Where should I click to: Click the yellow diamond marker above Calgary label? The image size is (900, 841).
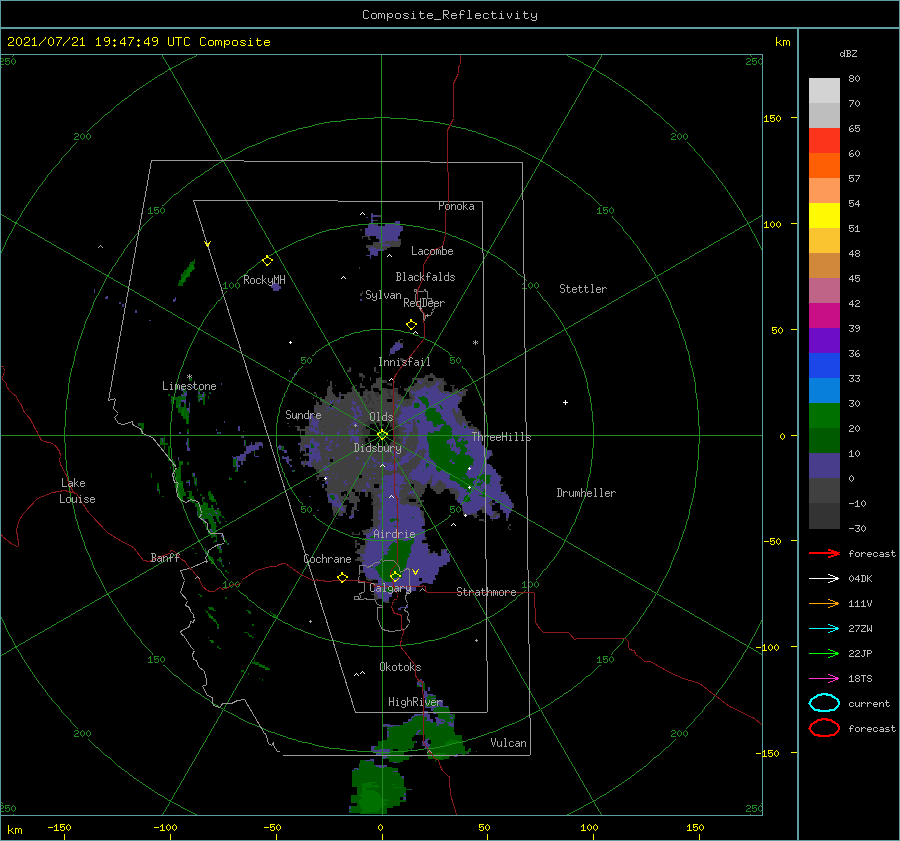tap(395, 576)
